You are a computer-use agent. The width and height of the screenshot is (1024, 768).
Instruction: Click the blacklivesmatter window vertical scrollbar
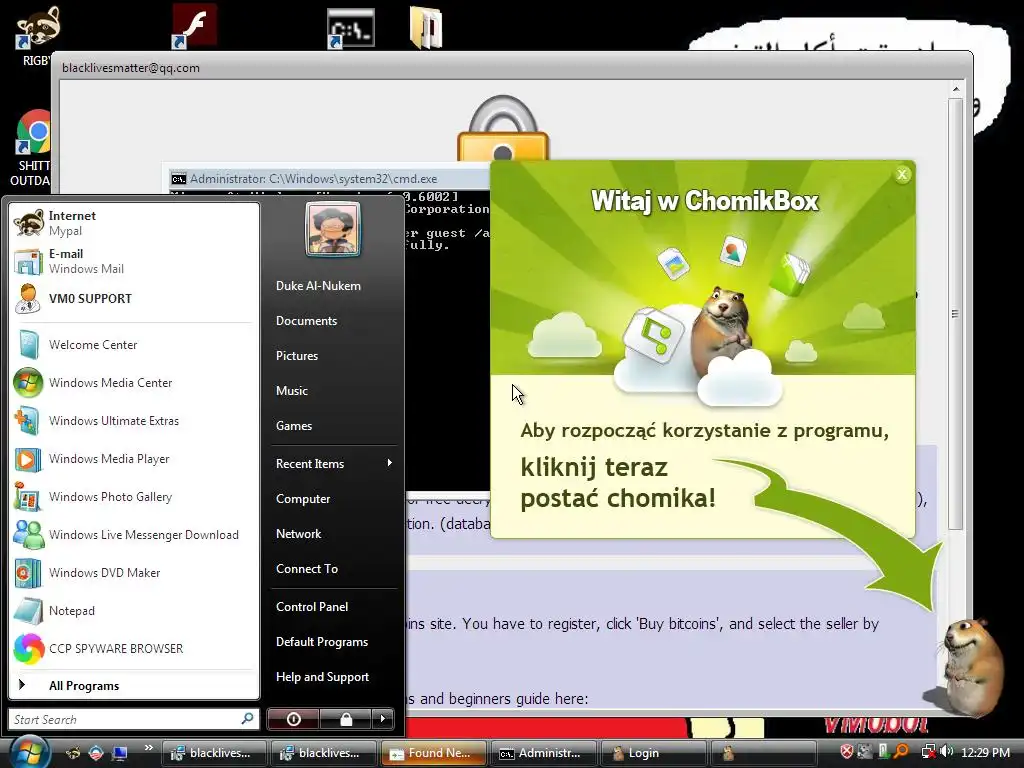[x=955, y=313]
